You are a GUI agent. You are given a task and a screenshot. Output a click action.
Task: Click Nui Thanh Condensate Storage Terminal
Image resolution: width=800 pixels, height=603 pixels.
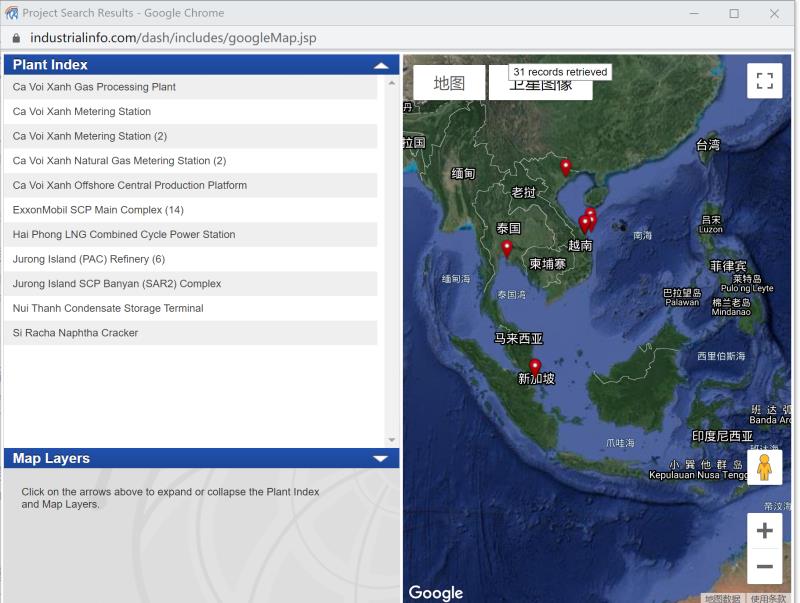coord(108,308)
